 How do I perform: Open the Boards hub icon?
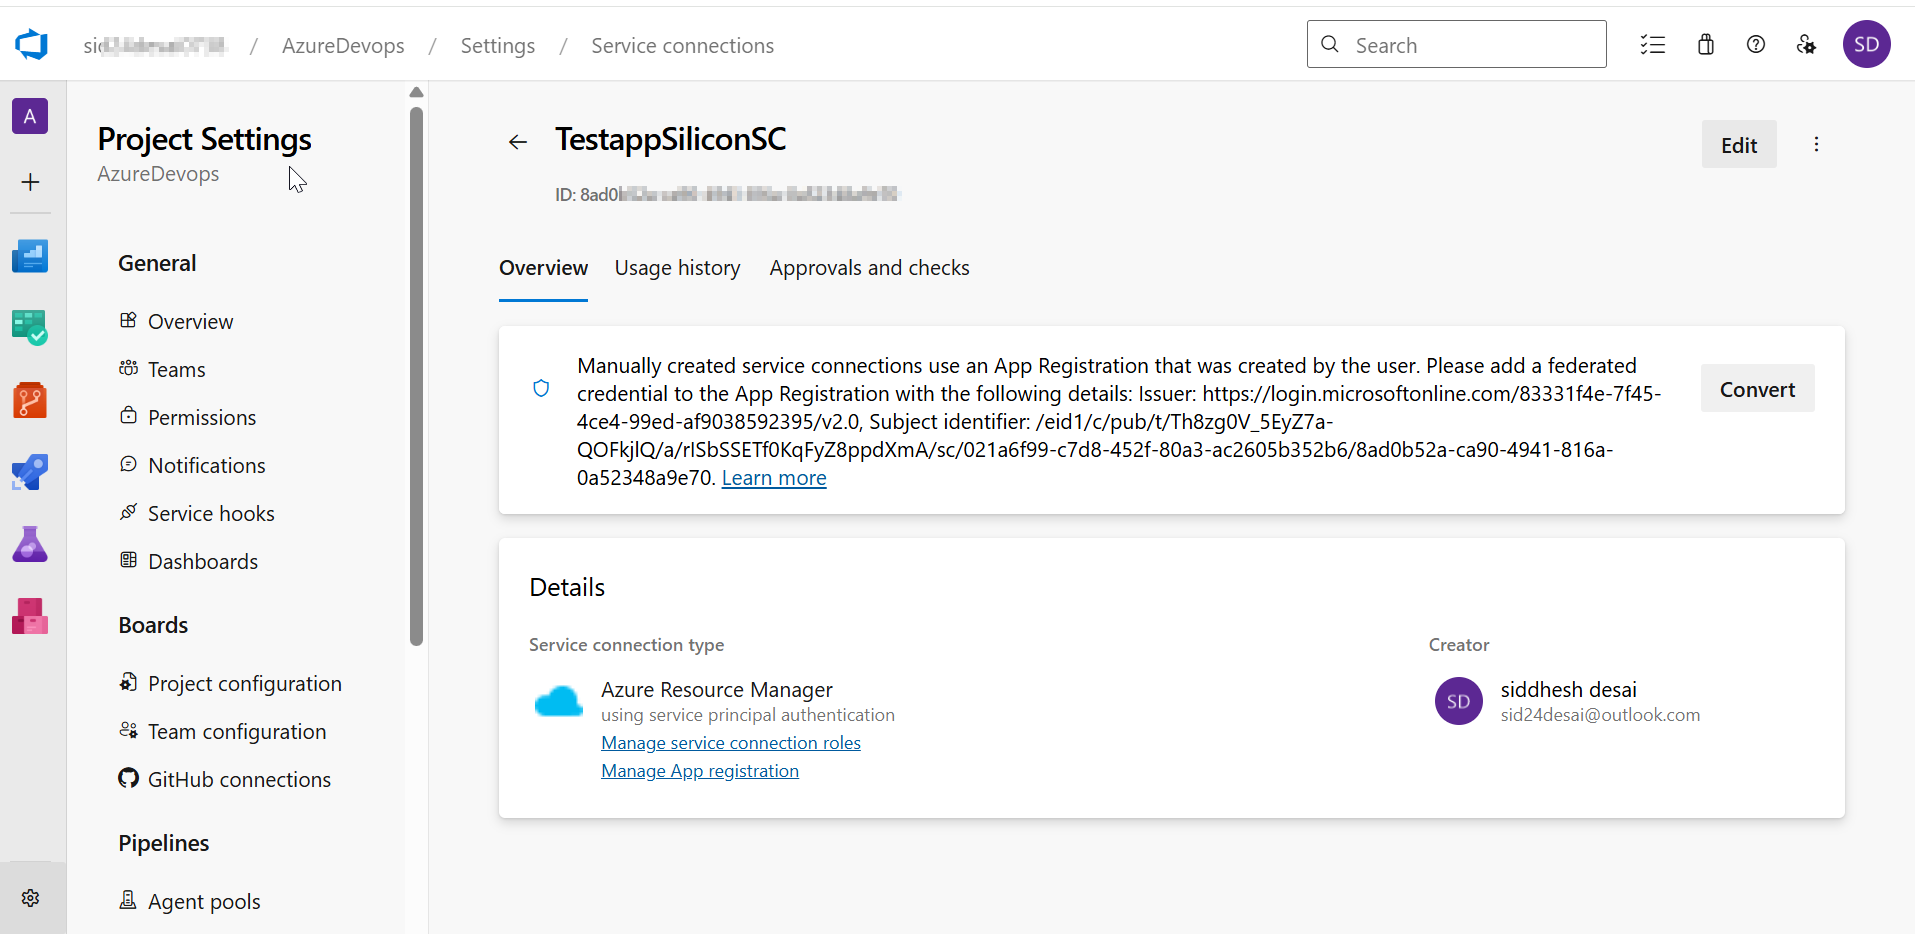point(30,328)
